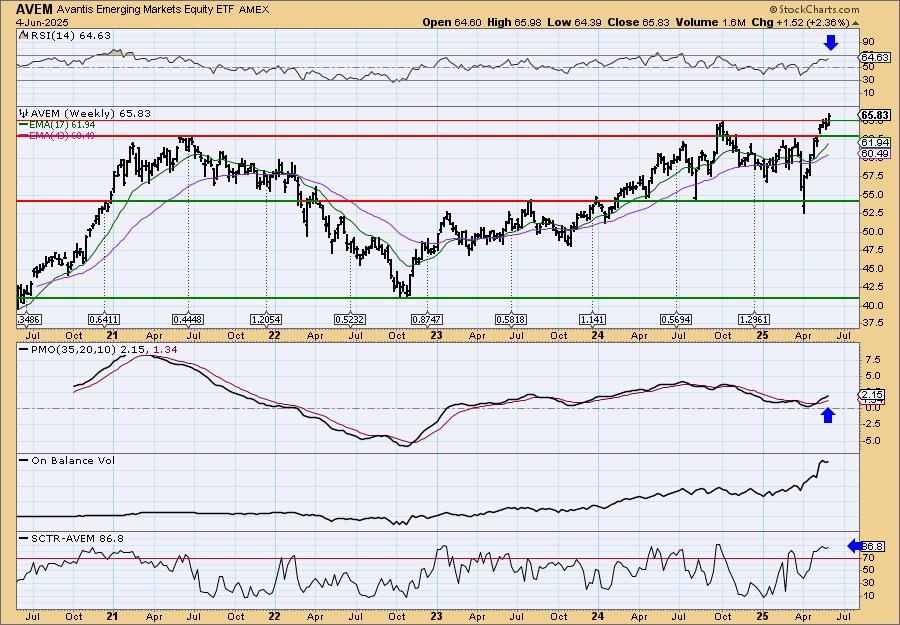900x625 pixels.
Task: Click the 2.15 PMO axis value tag
Action: [871, 394]
